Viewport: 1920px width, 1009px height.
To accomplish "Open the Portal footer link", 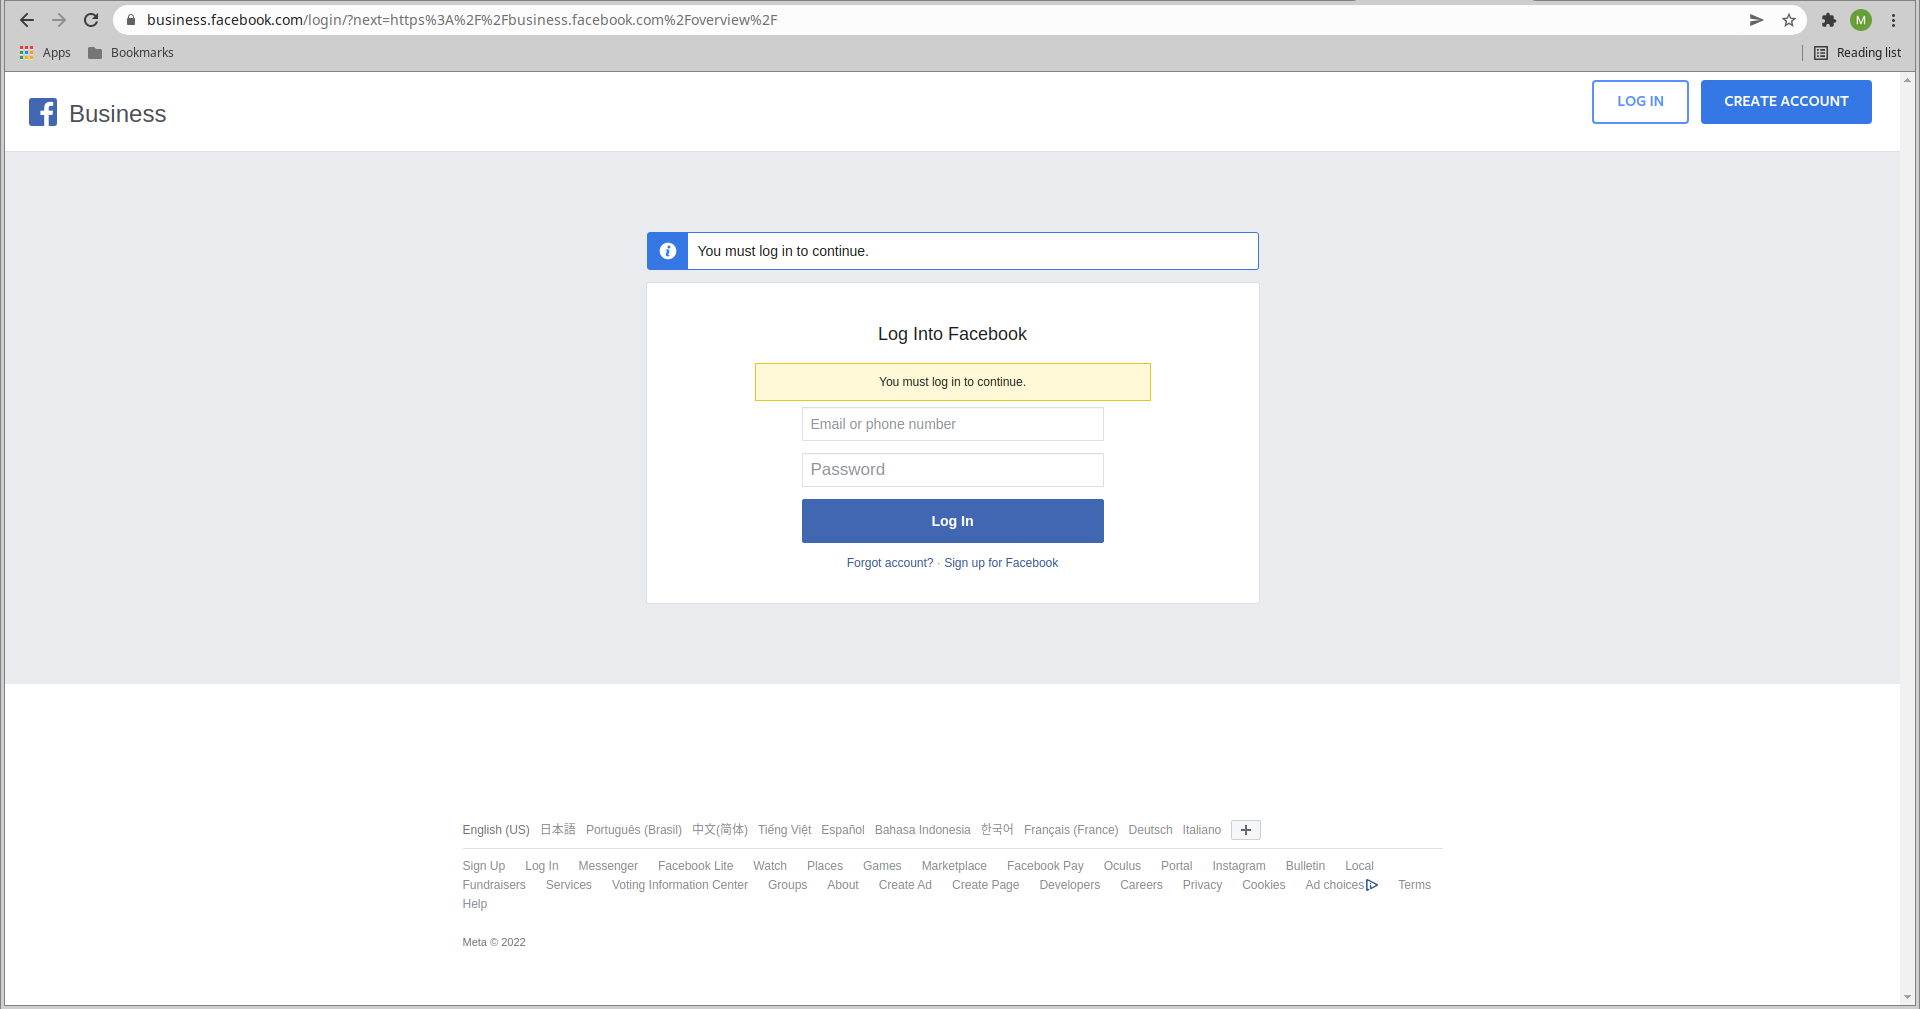I will (1177, 866).
